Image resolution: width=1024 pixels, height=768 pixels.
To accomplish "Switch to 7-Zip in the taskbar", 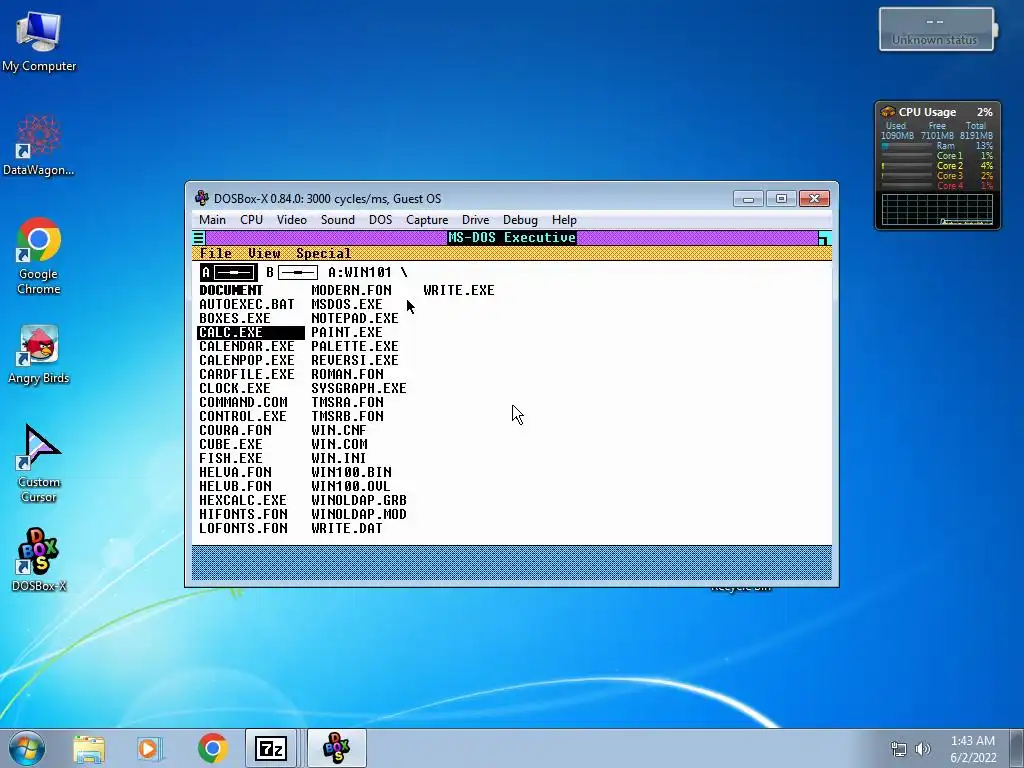I will point(271,748).
